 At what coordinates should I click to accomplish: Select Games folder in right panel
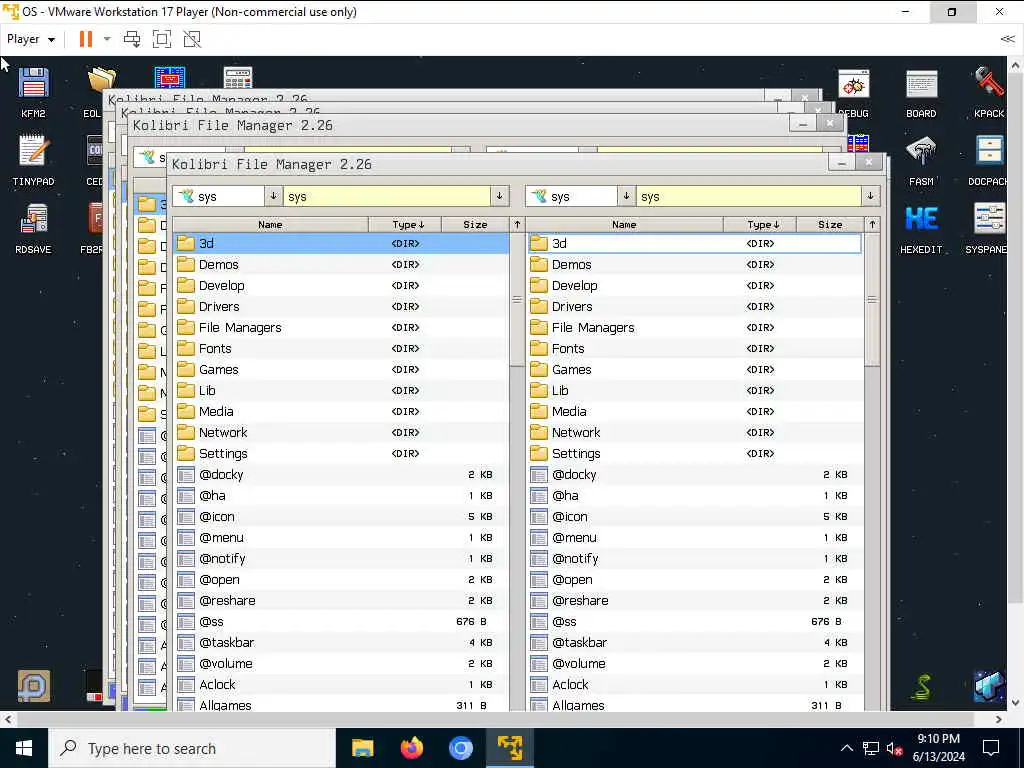(695, 370)
